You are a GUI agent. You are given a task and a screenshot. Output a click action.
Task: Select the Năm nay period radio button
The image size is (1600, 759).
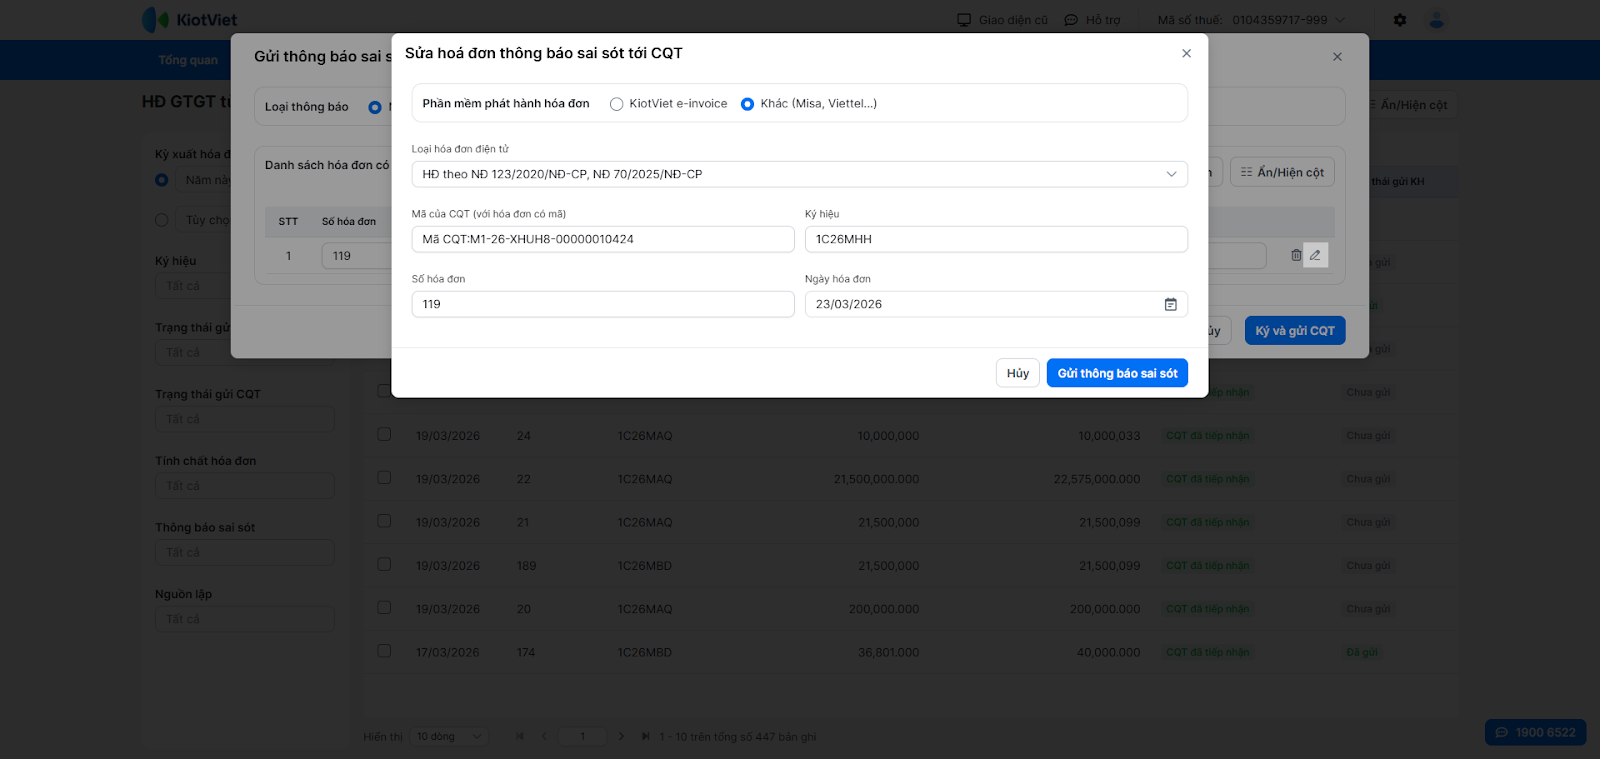click(x=161, y=180)
